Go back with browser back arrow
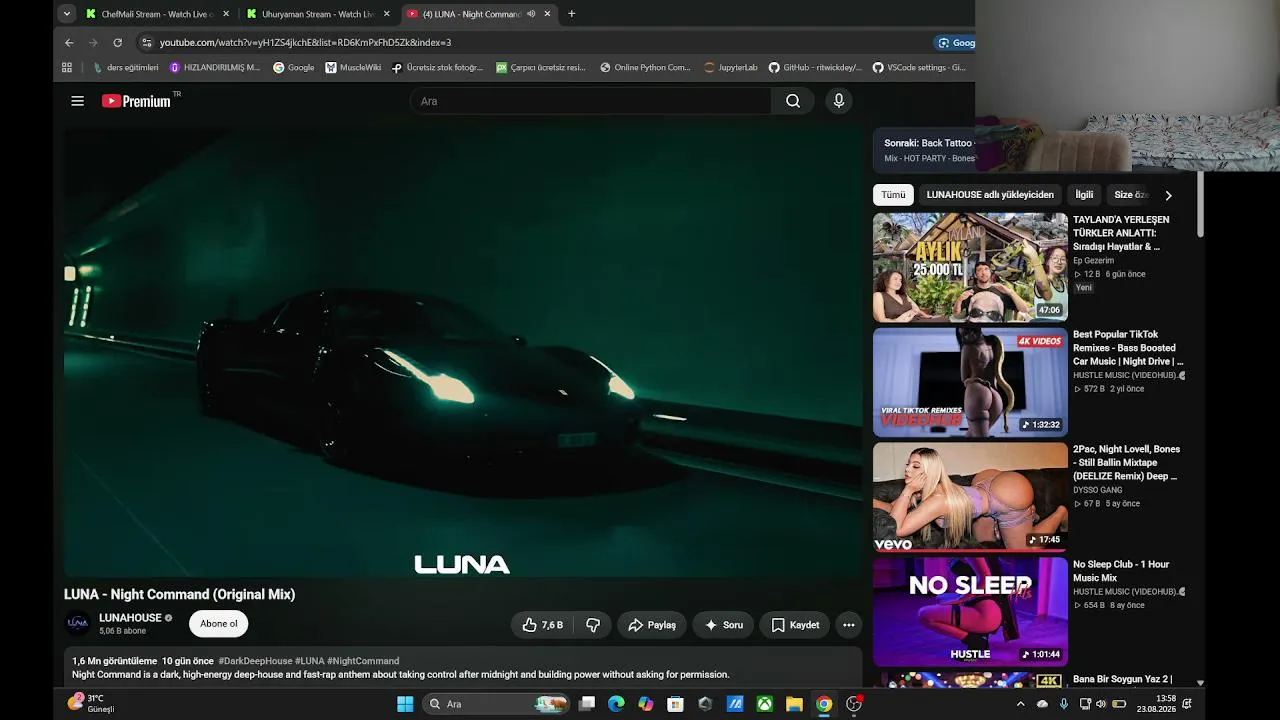Screen dimensions: 1280x720 [69, 43]
